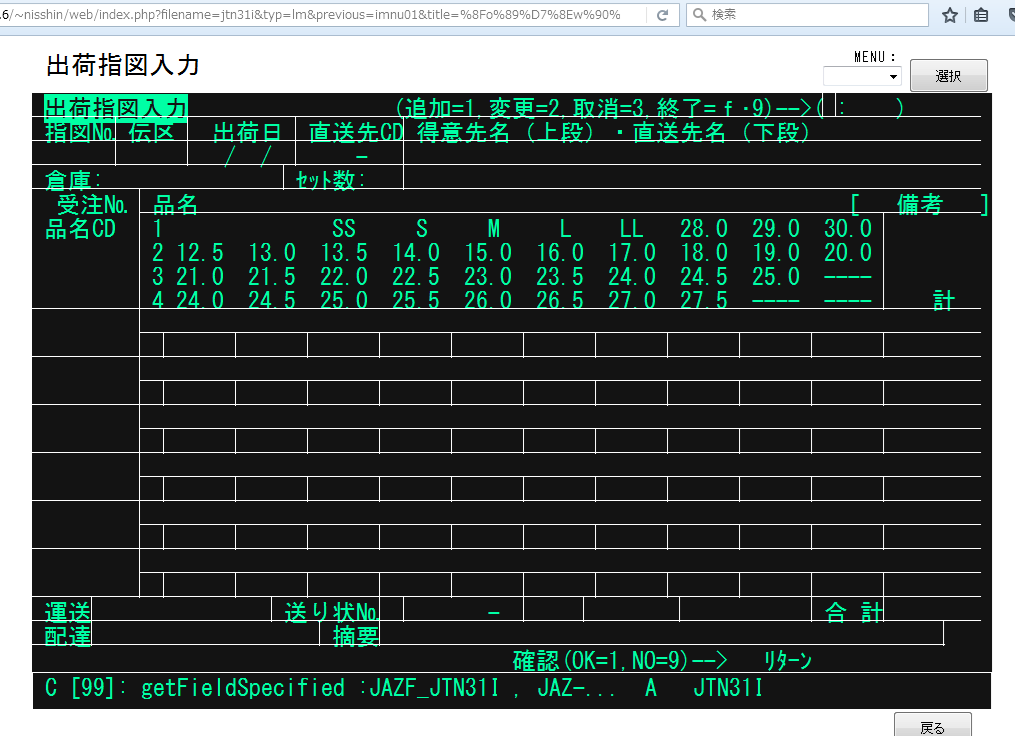Click the 摘要 remarks field

[660, 635]
